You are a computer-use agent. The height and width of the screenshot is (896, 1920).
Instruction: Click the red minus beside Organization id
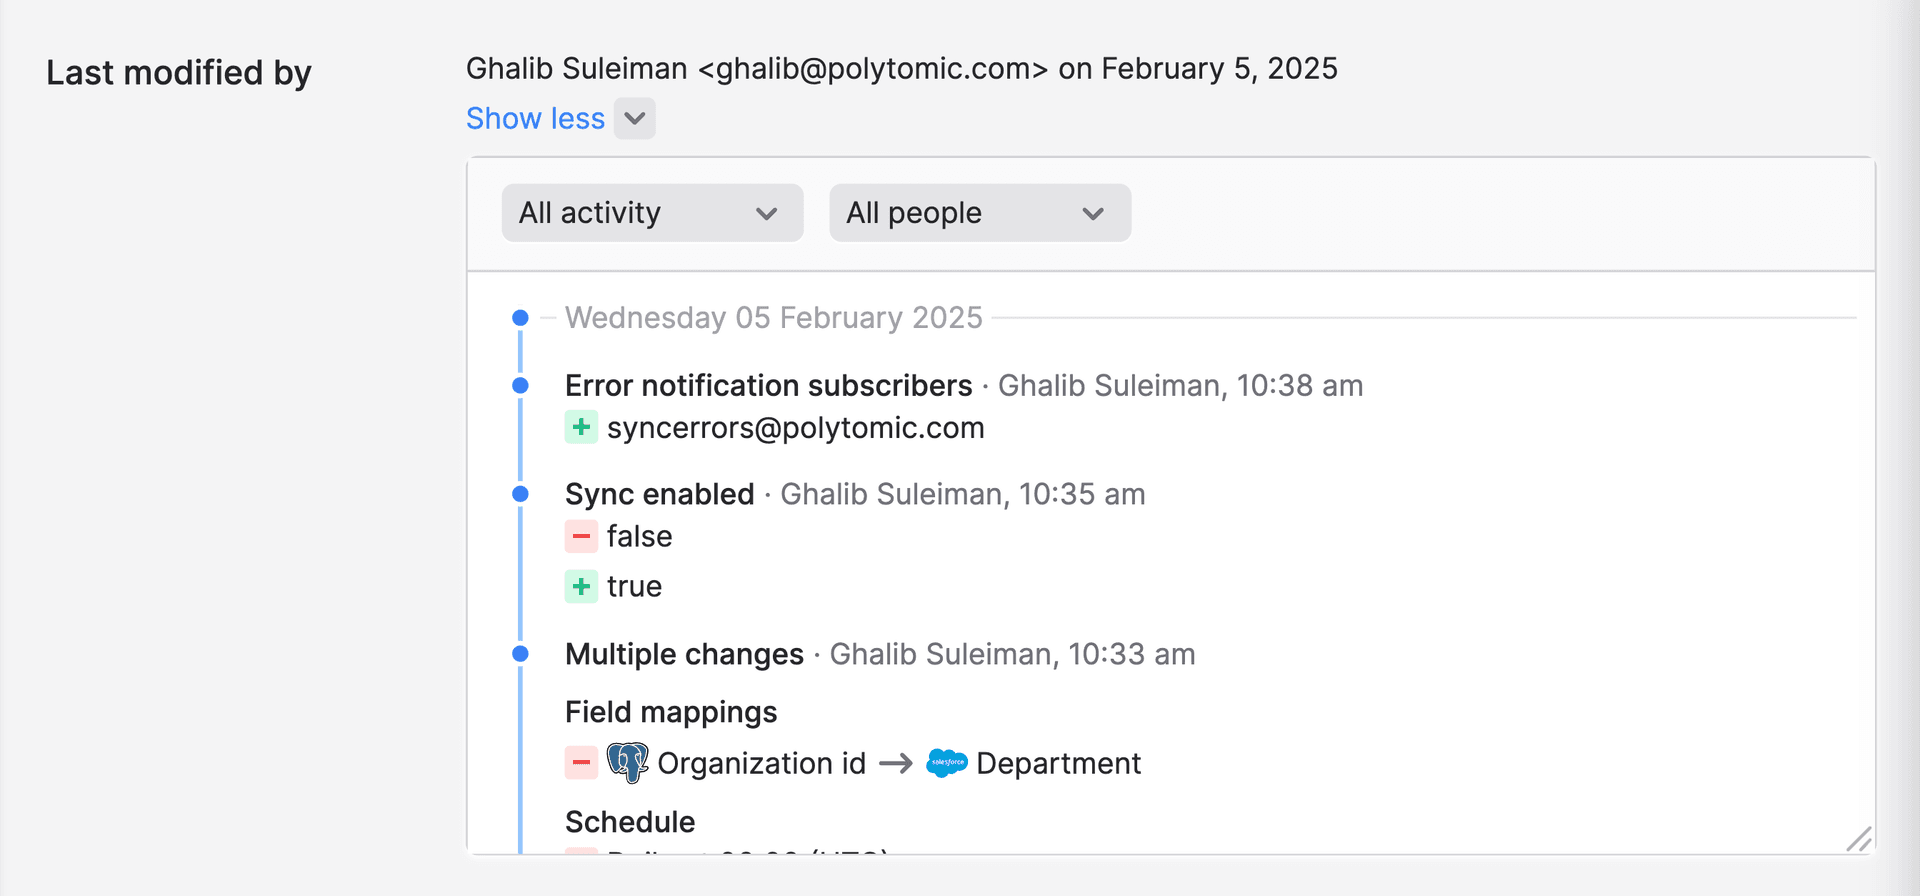581,763
